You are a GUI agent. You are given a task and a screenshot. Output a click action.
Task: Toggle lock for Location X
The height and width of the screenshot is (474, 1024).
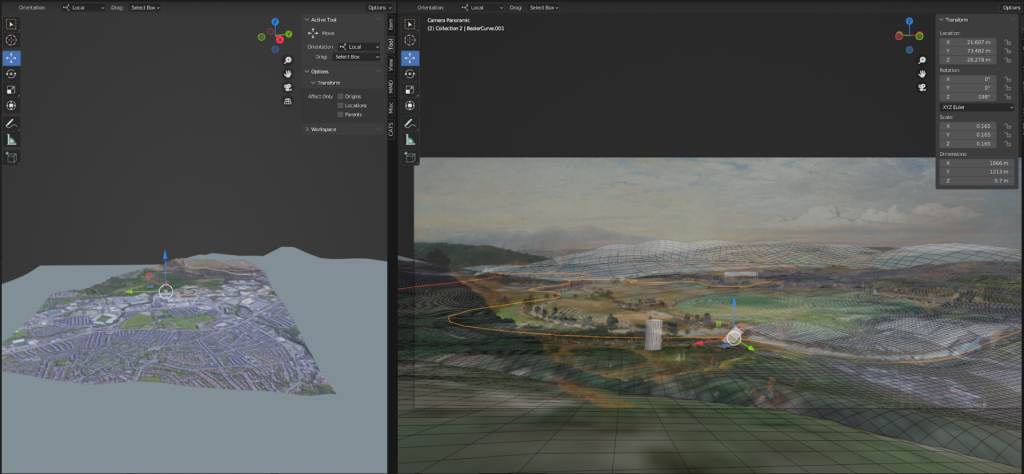click(x=1008, y=42)
